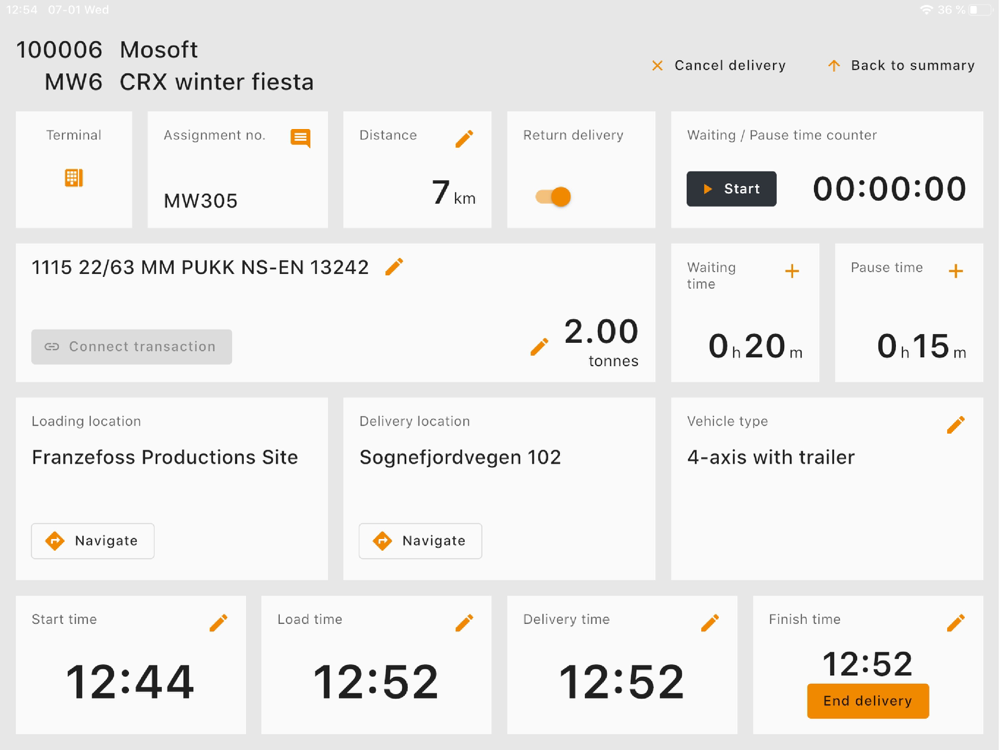1000x750 pixels.
Task: Edit the 2.00 tonnes quantity
Action: [540, 347]
